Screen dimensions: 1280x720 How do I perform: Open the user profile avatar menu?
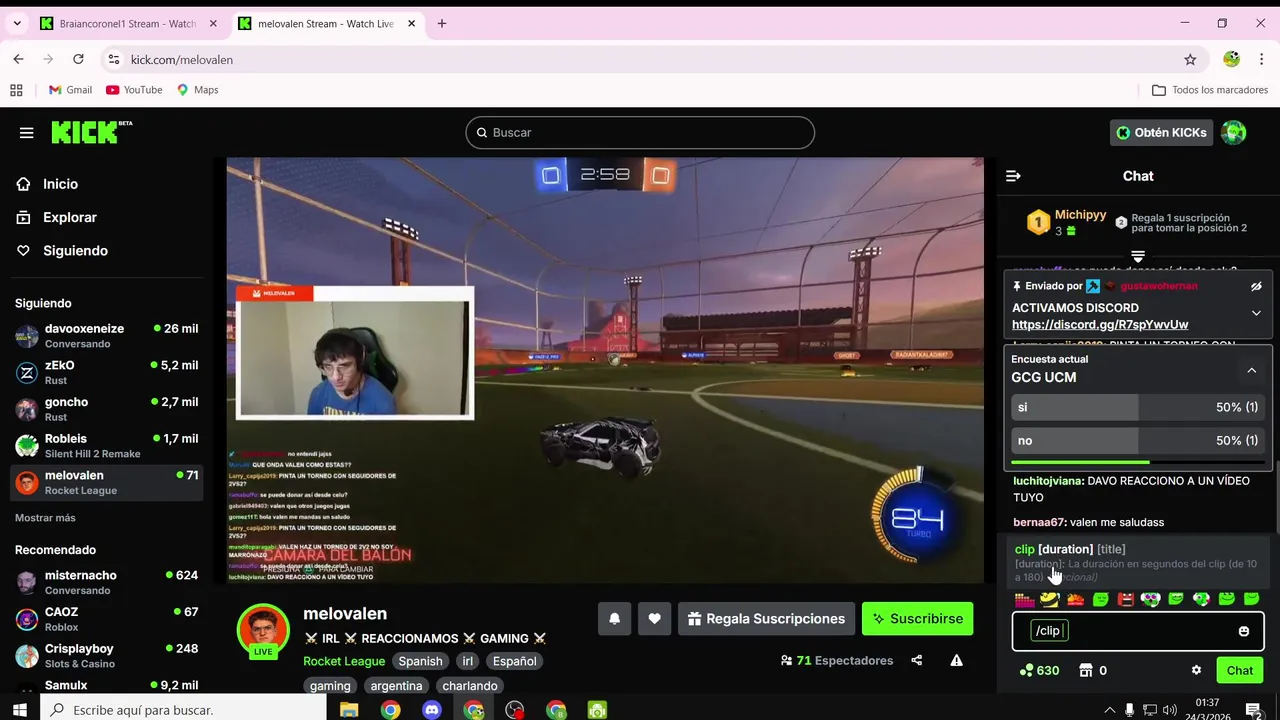pyautogui.click(x=1234, y=132)
